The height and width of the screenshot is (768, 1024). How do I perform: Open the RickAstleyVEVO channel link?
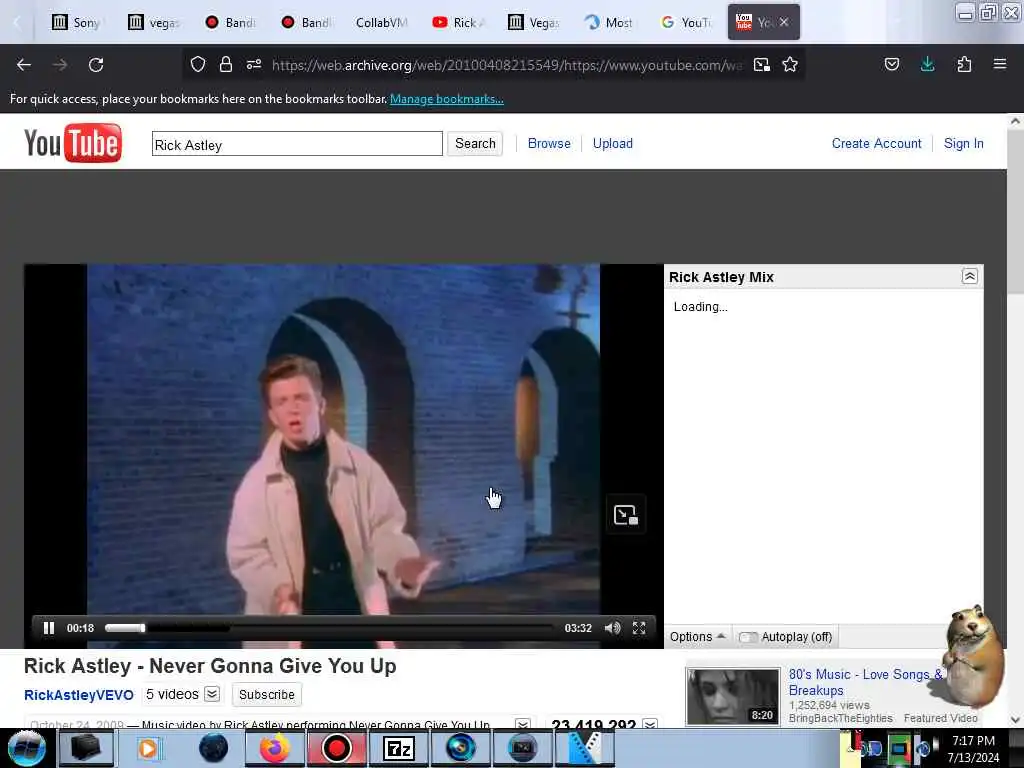point(78,695)
